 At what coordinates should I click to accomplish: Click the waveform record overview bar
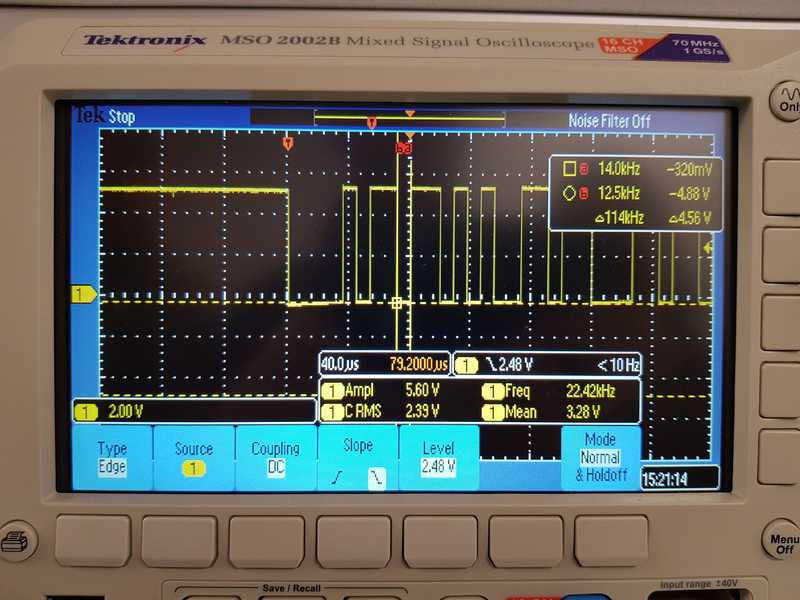click(x=410, y=118)
